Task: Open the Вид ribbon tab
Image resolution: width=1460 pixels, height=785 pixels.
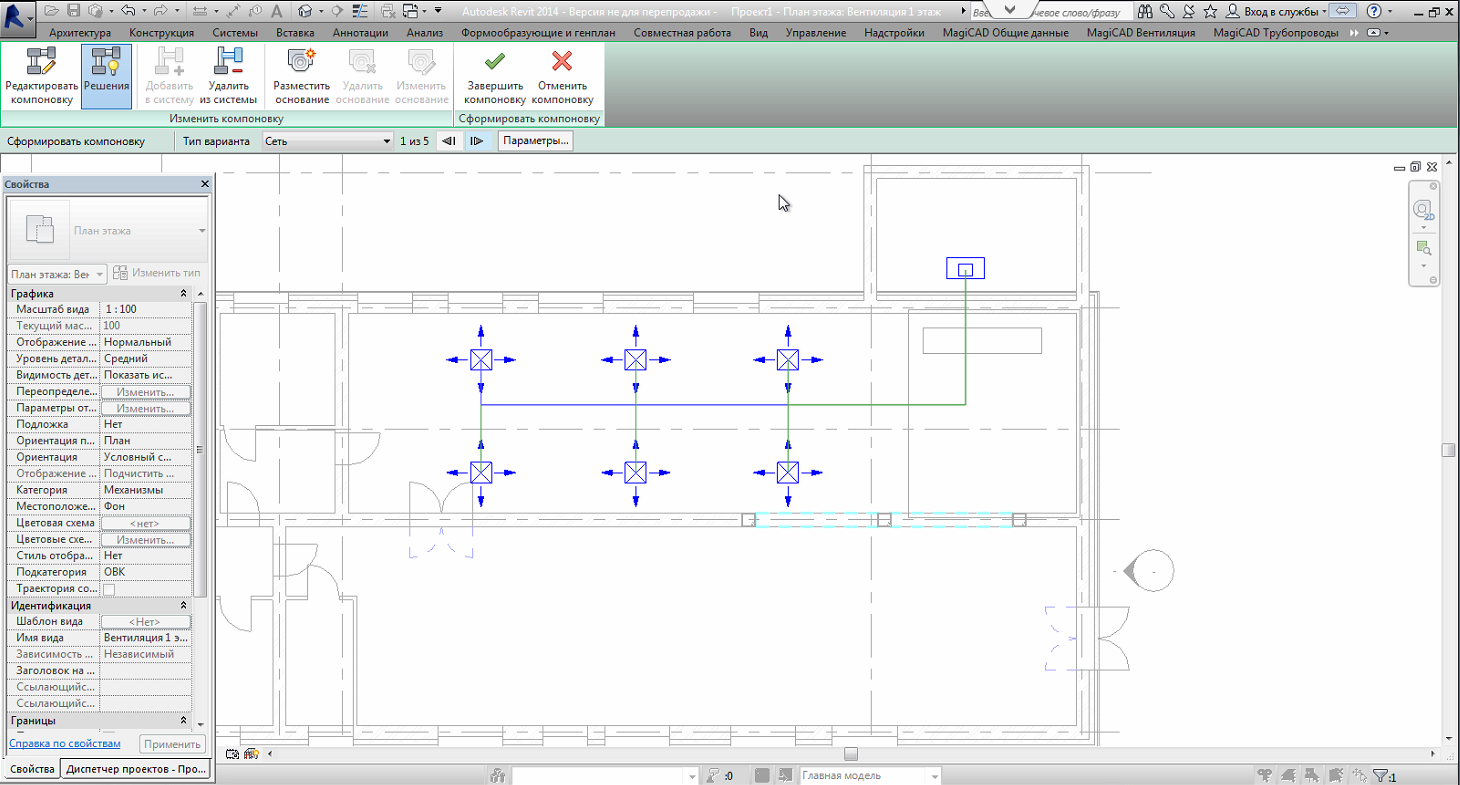Action: [758, 32]
